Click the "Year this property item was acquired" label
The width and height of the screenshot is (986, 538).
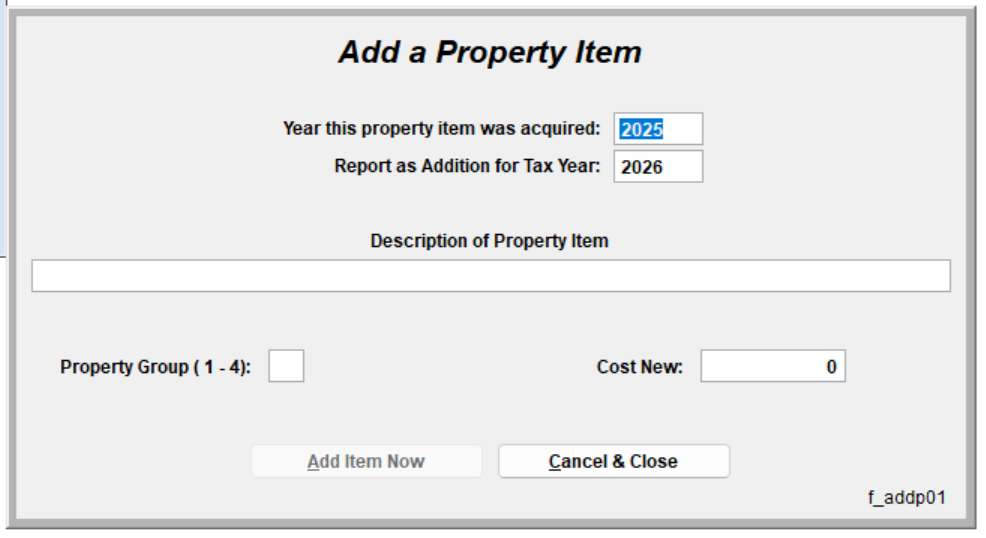[x=441, y=129]
